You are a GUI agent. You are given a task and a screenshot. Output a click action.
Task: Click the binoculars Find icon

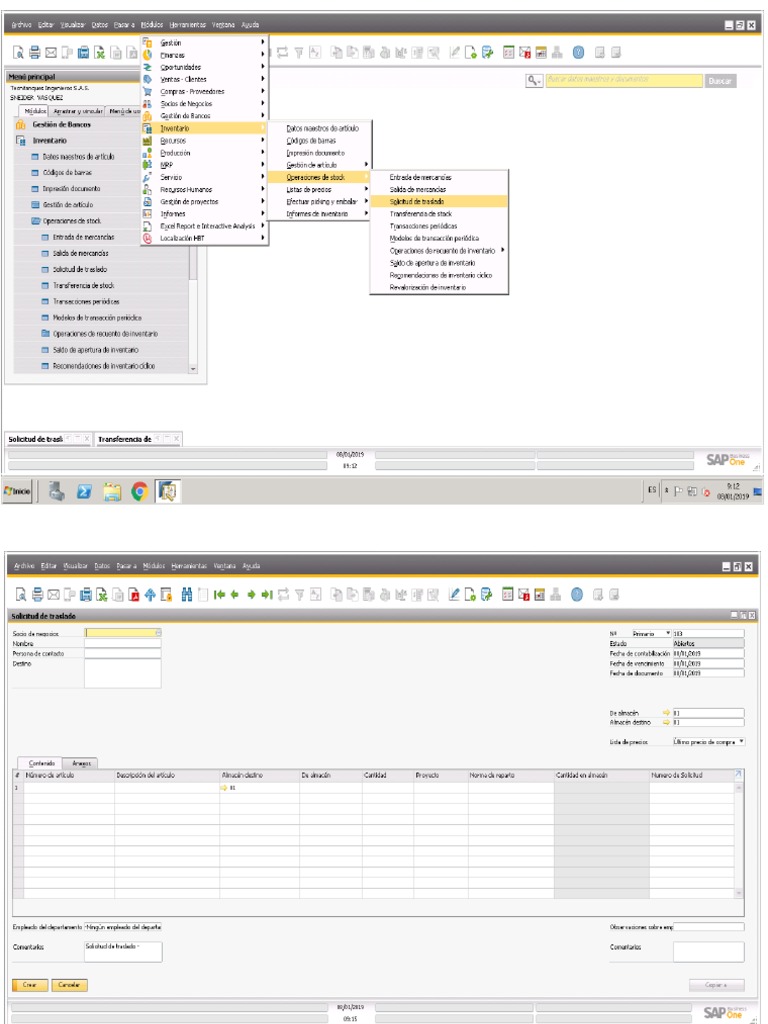(x=187, y=594)
